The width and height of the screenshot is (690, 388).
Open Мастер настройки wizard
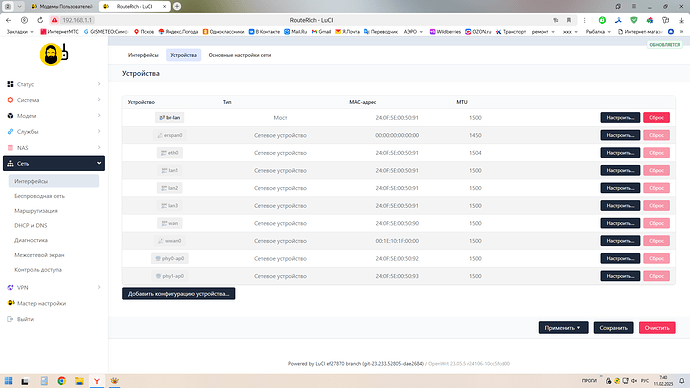pyautogui.click(x=41, y=303)
